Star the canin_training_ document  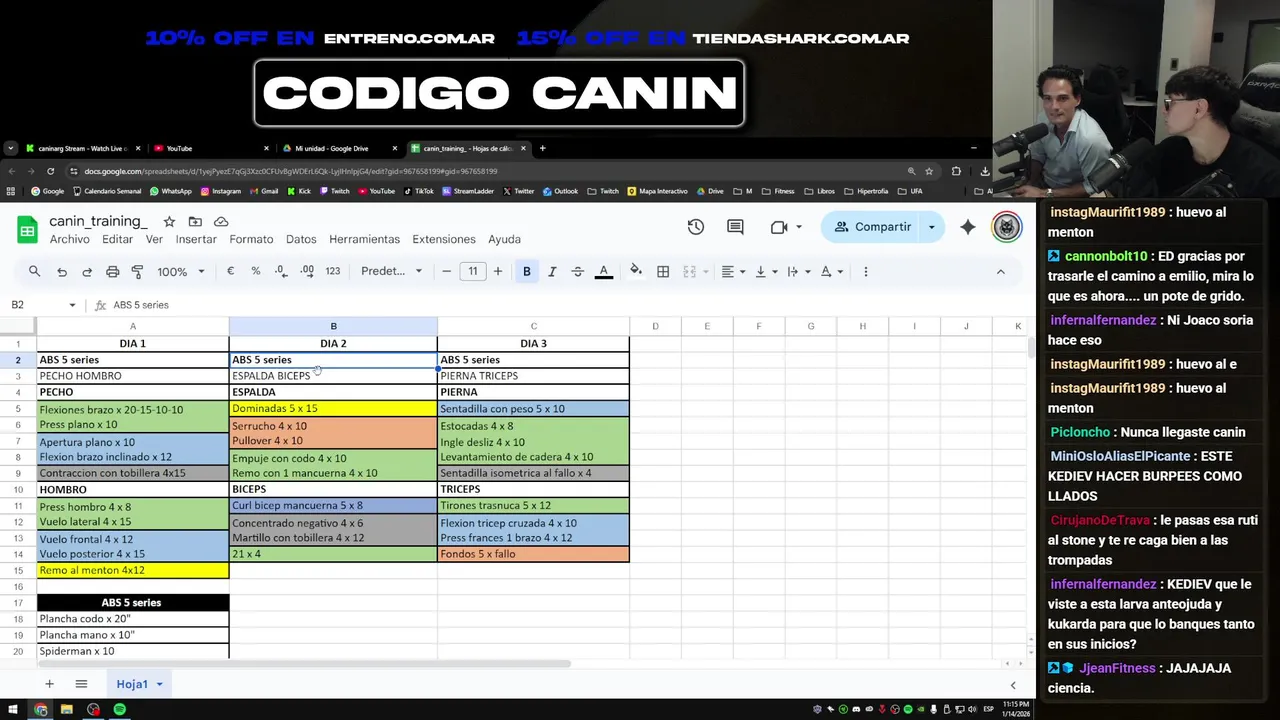coord(169,221)
